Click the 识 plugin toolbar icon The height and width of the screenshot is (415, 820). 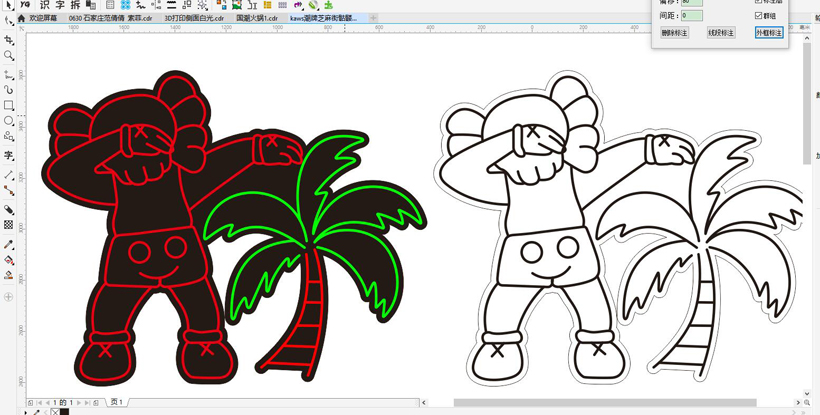click(x=44, y=5)
